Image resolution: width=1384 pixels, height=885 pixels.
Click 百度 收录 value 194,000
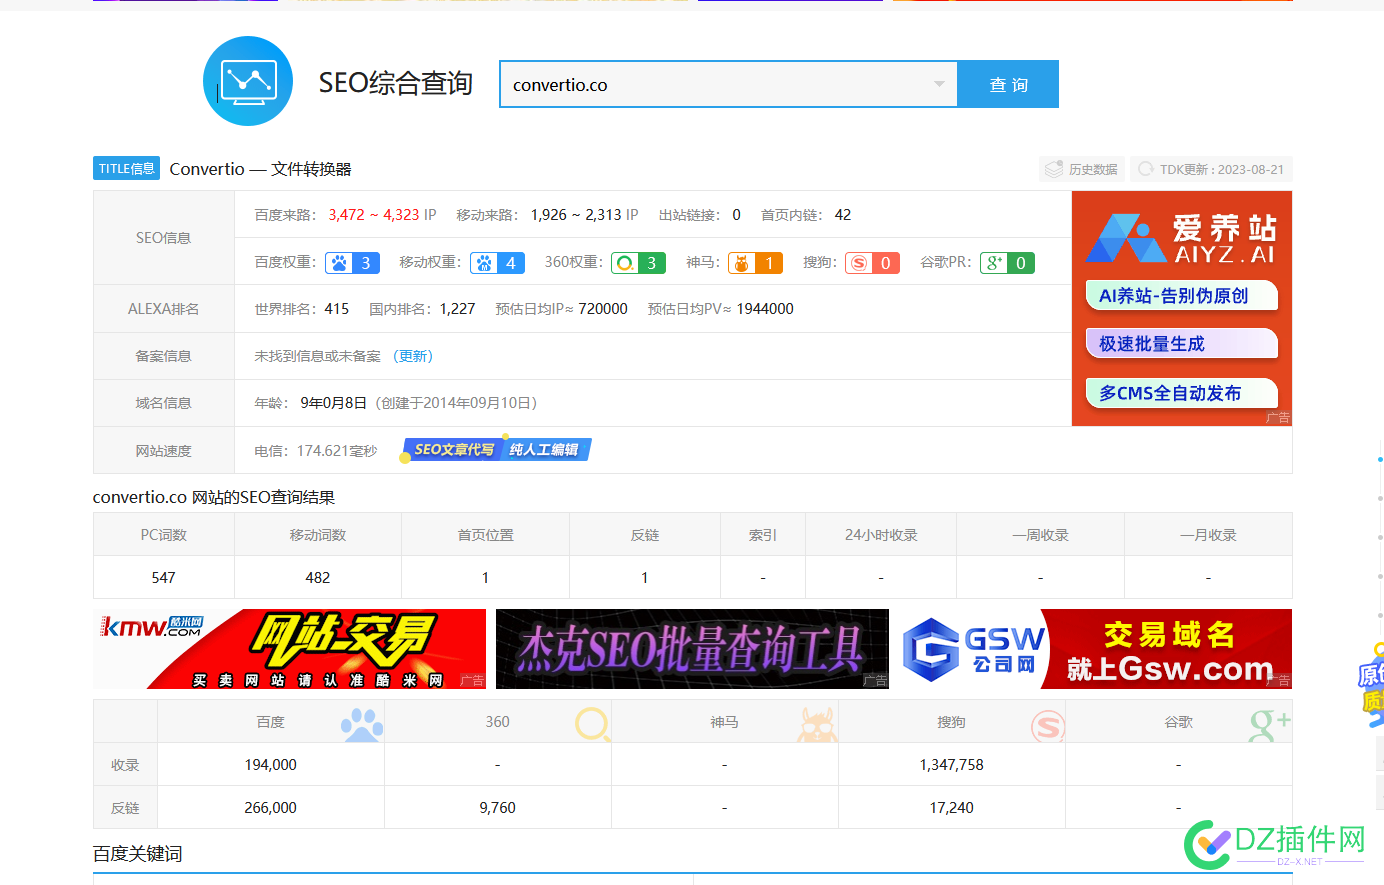pos(271,765)
